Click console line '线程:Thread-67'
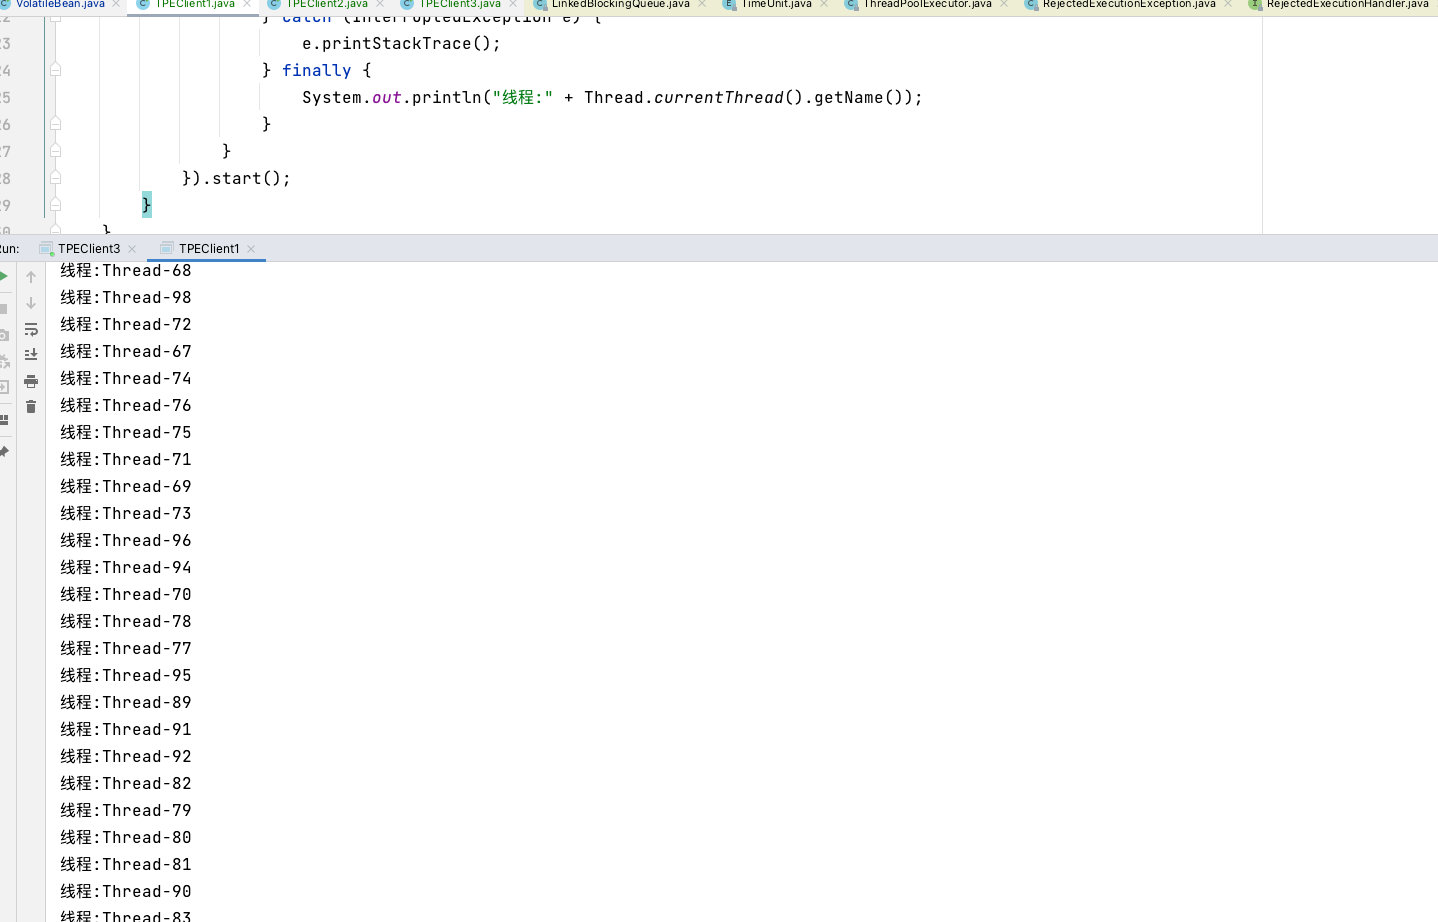 click(125, 351)
